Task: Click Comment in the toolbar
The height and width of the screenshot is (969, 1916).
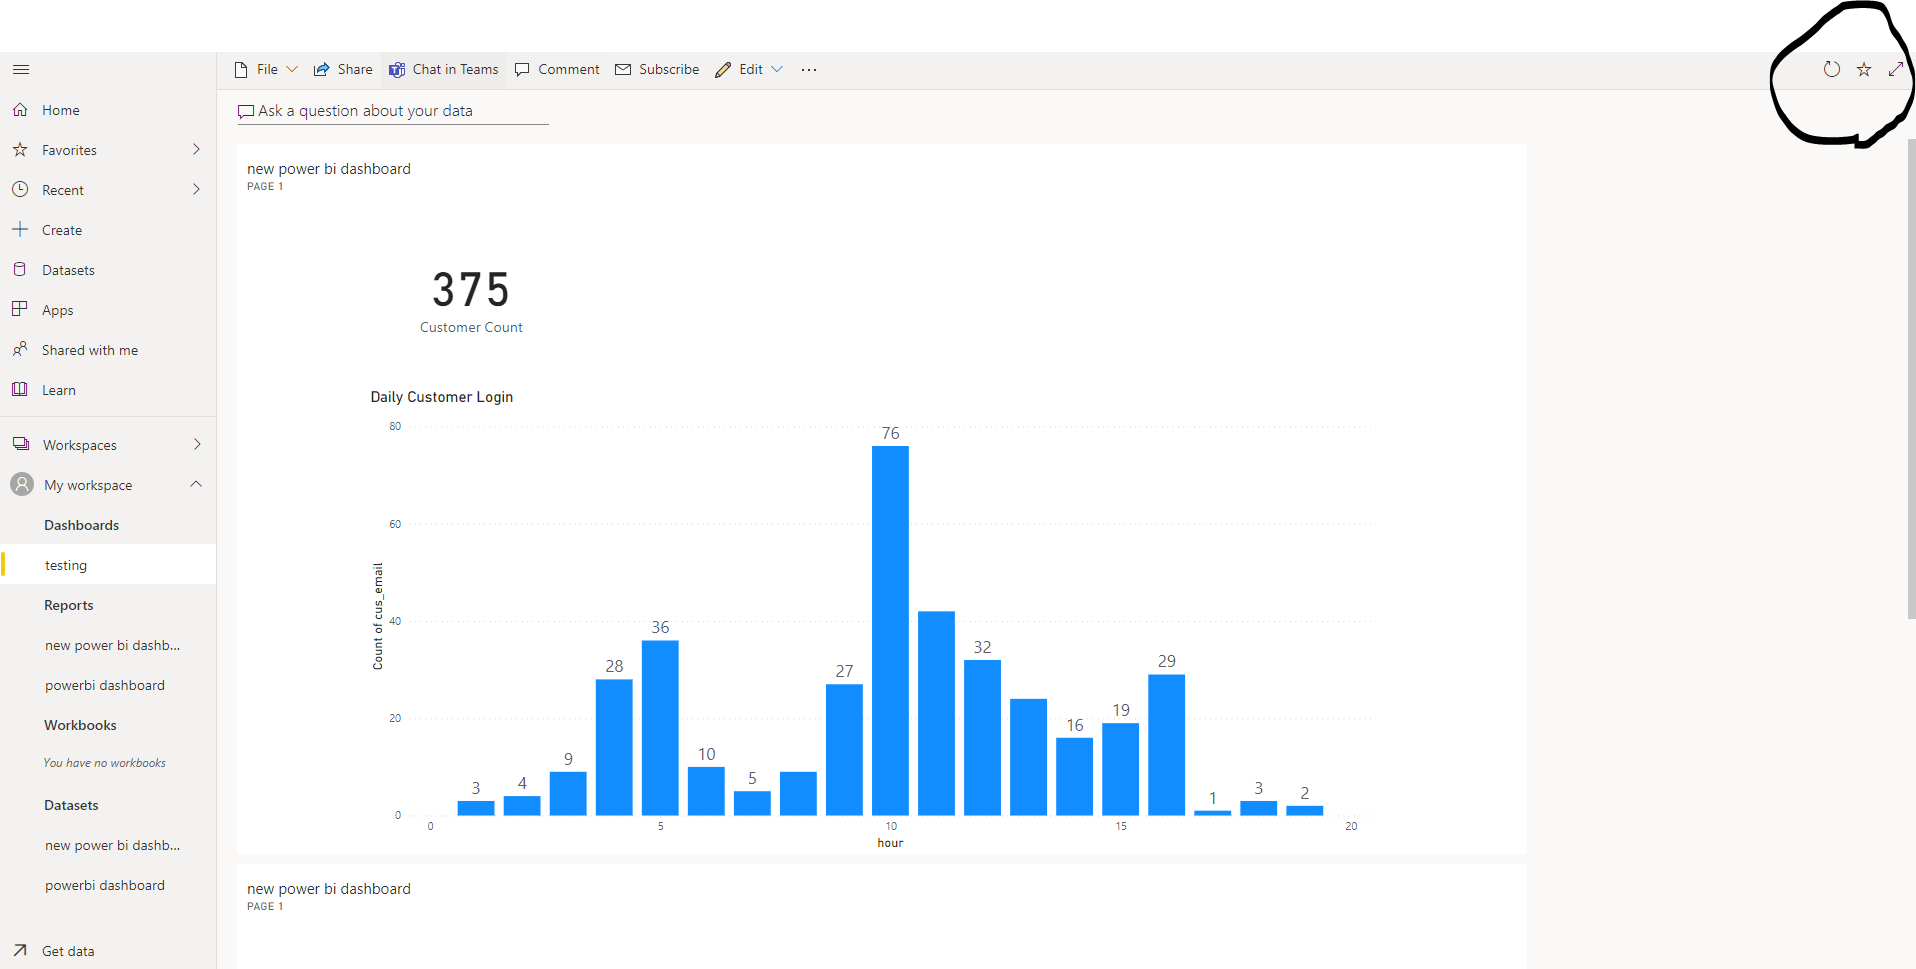Action: point(557,69)
